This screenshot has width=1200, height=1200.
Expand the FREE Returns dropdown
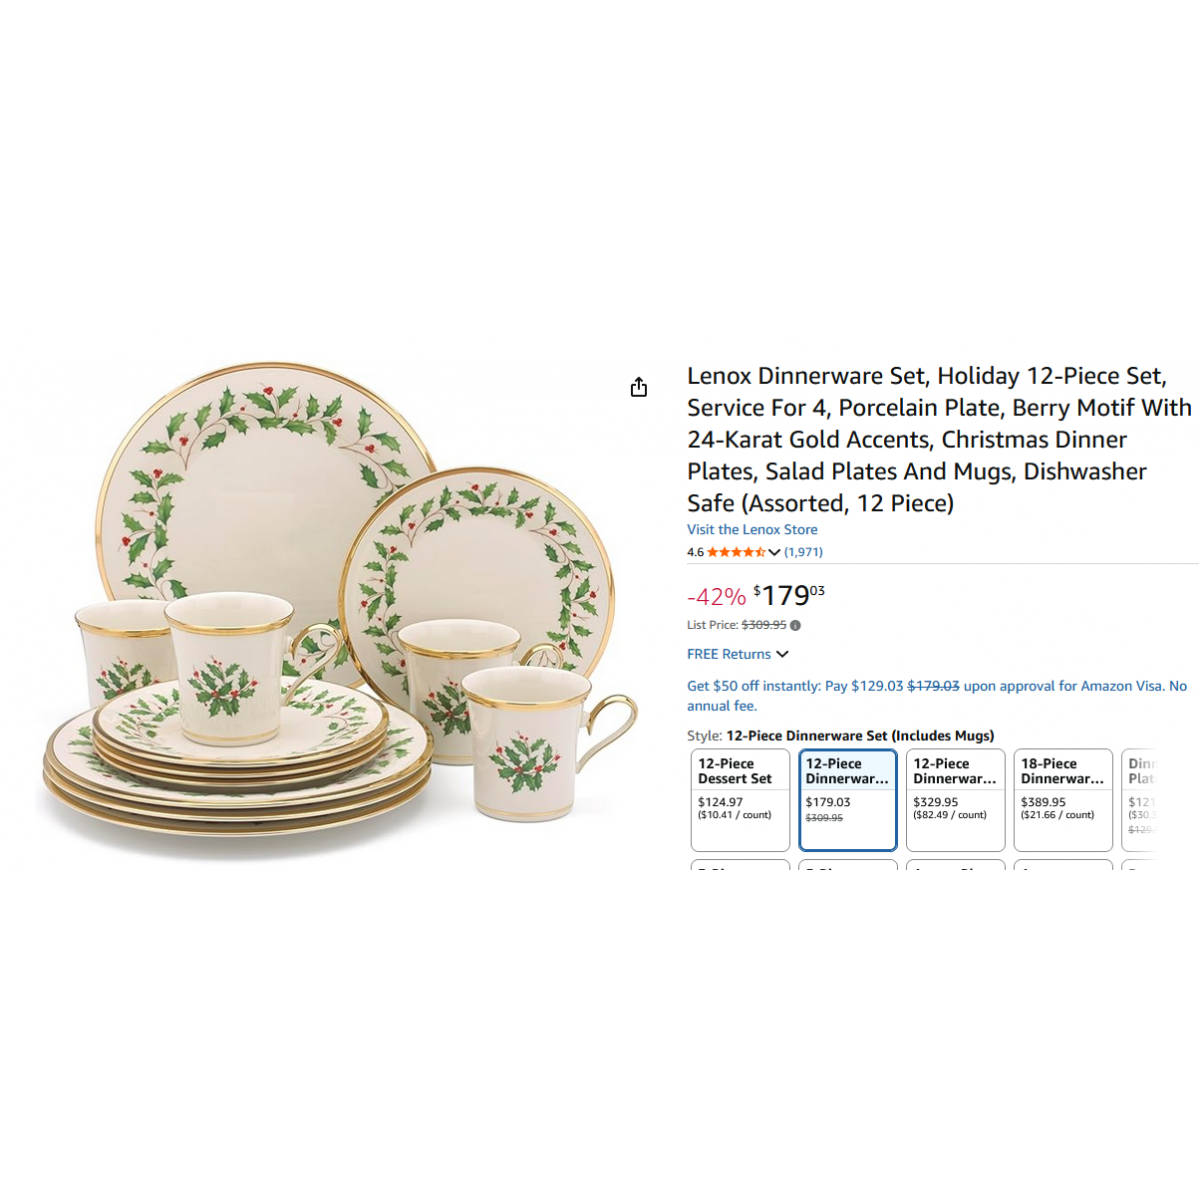(x=782, y=654)
